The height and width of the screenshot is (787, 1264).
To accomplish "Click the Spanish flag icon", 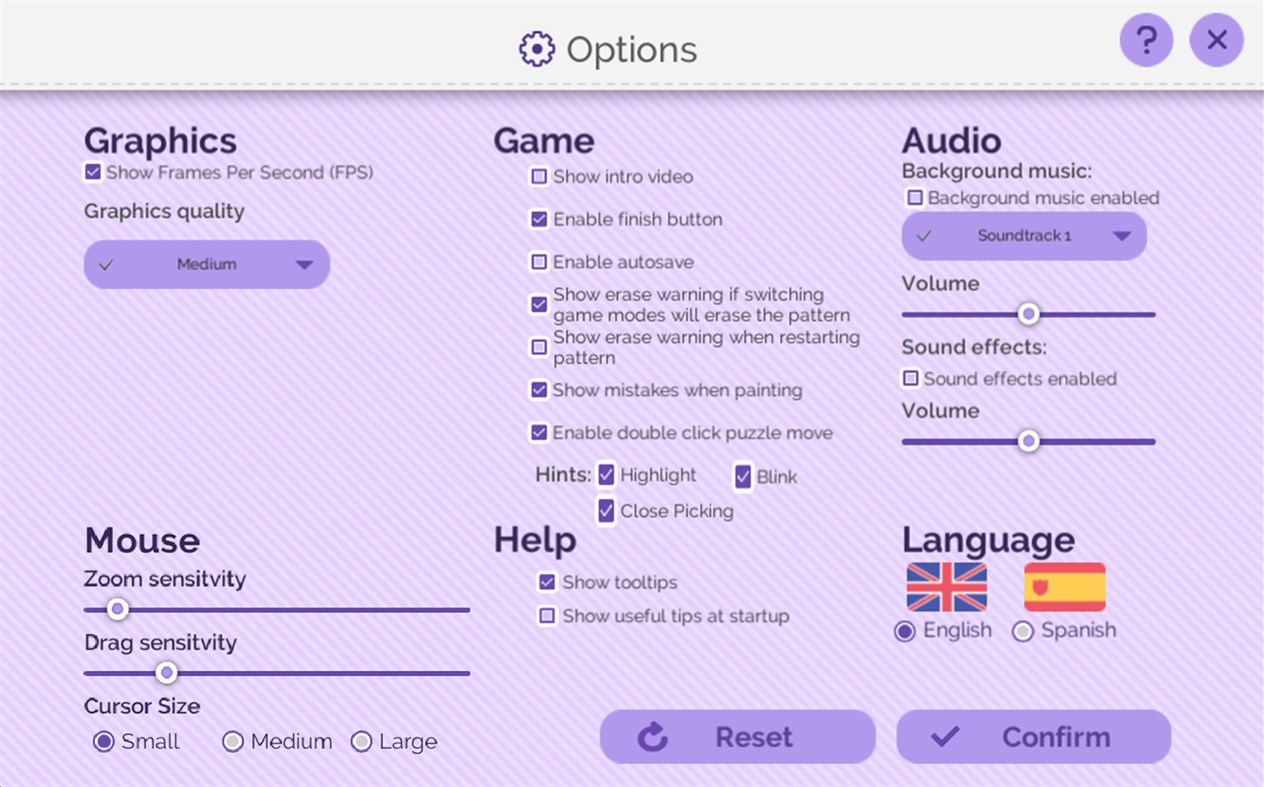I will 1064,588.
